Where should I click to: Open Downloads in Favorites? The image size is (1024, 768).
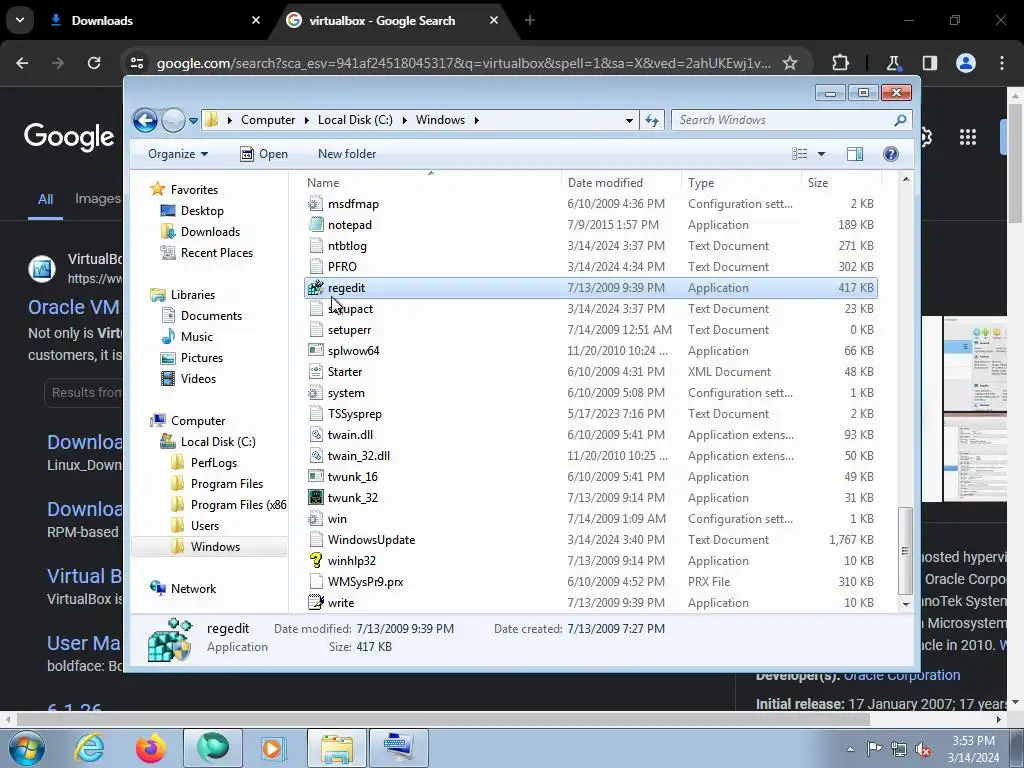200,232
